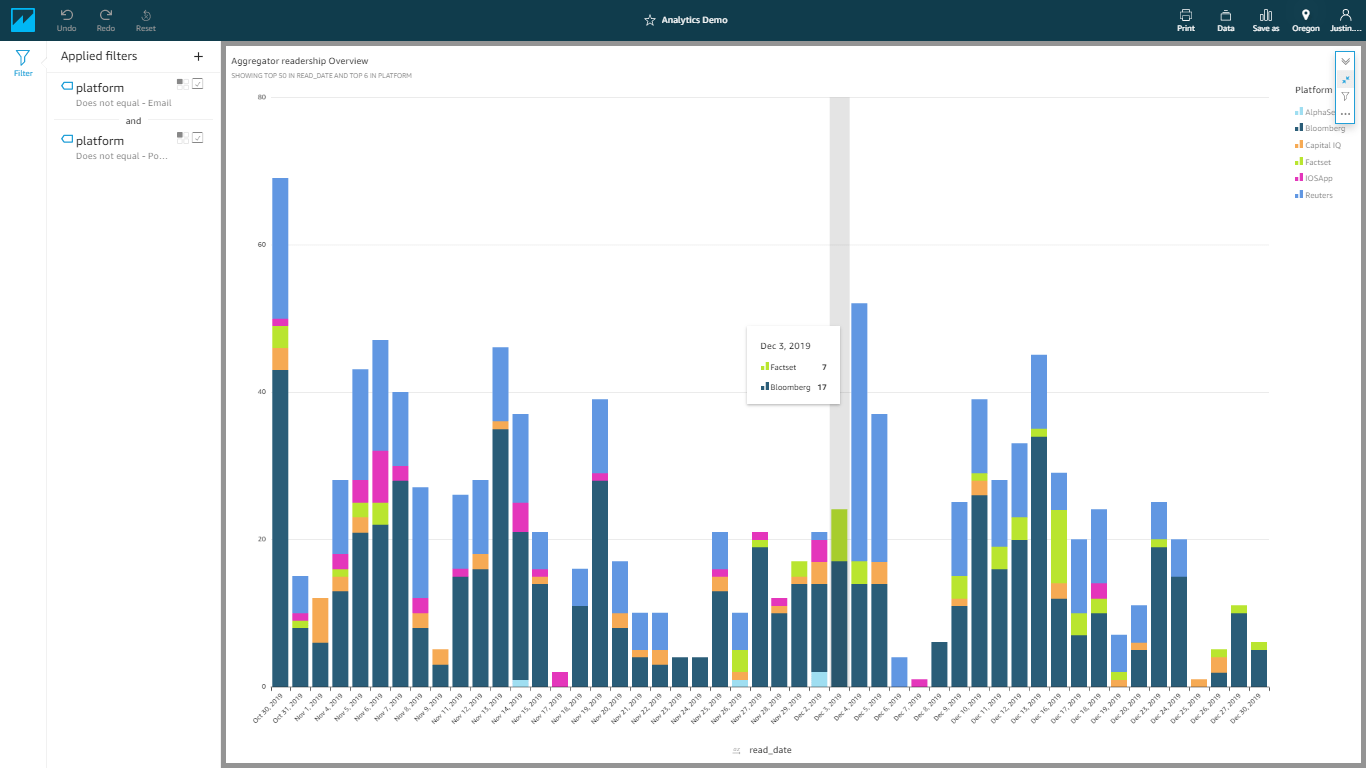Screen dimensions: 1366x768
Task: Toggle the scope grid icon for the first platform filter
Action: pos(182,84)
